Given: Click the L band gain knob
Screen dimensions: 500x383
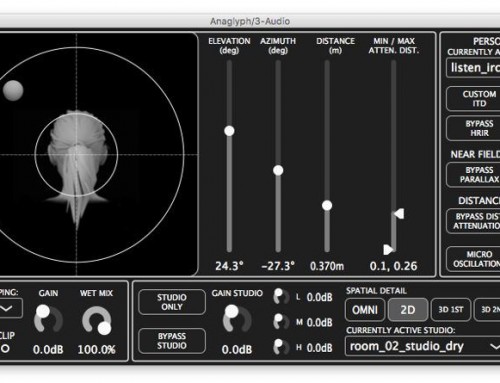Looking at the screenshot, I should tap(281, 296).
